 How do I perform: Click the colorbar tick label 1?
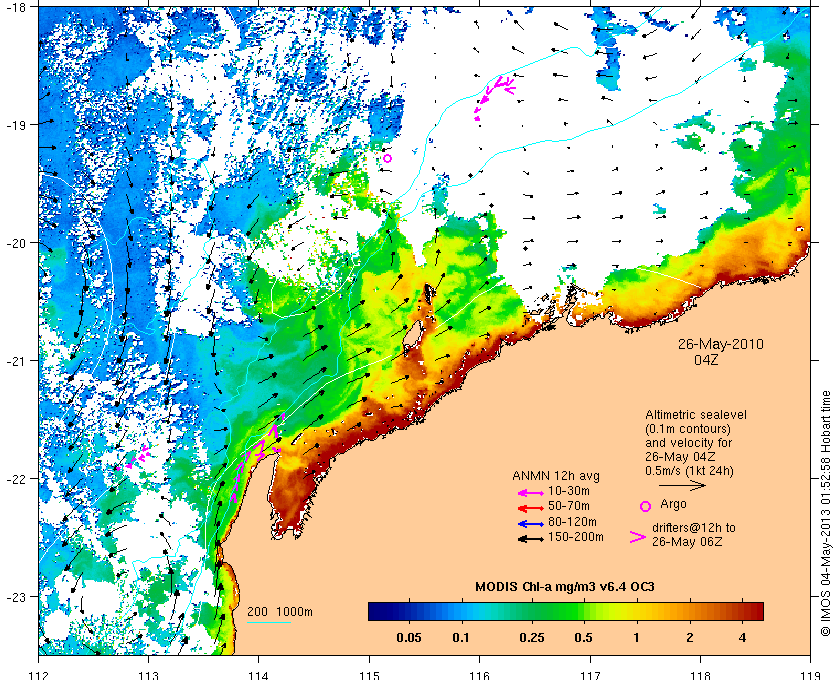(636, 638)
